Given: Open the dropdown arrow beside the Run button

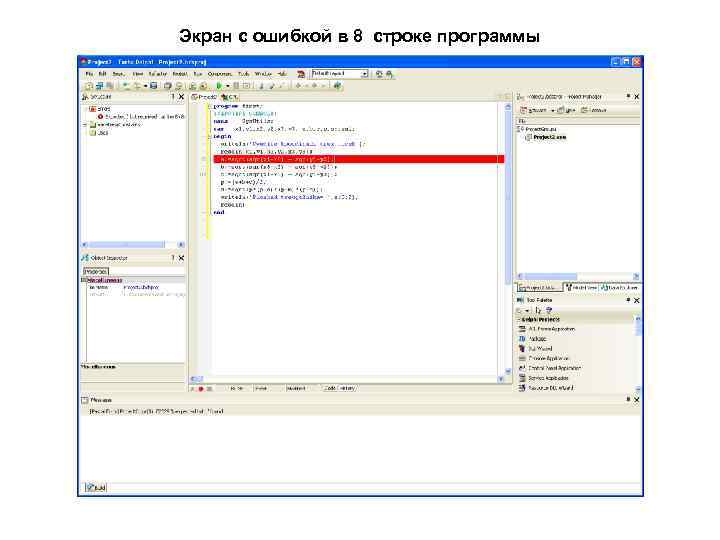Looking at the screenshot, I should 227,86.
